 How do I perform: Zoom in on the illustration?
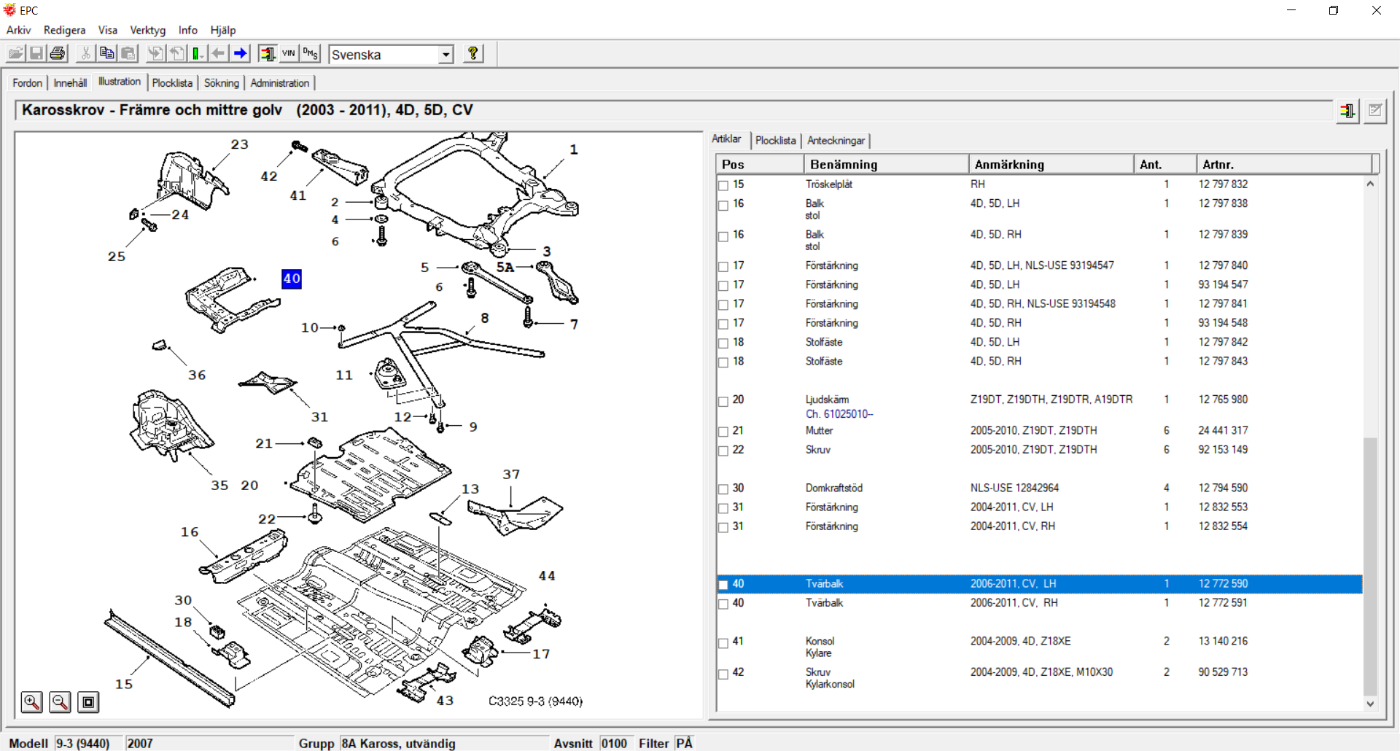tap(32, 701)
